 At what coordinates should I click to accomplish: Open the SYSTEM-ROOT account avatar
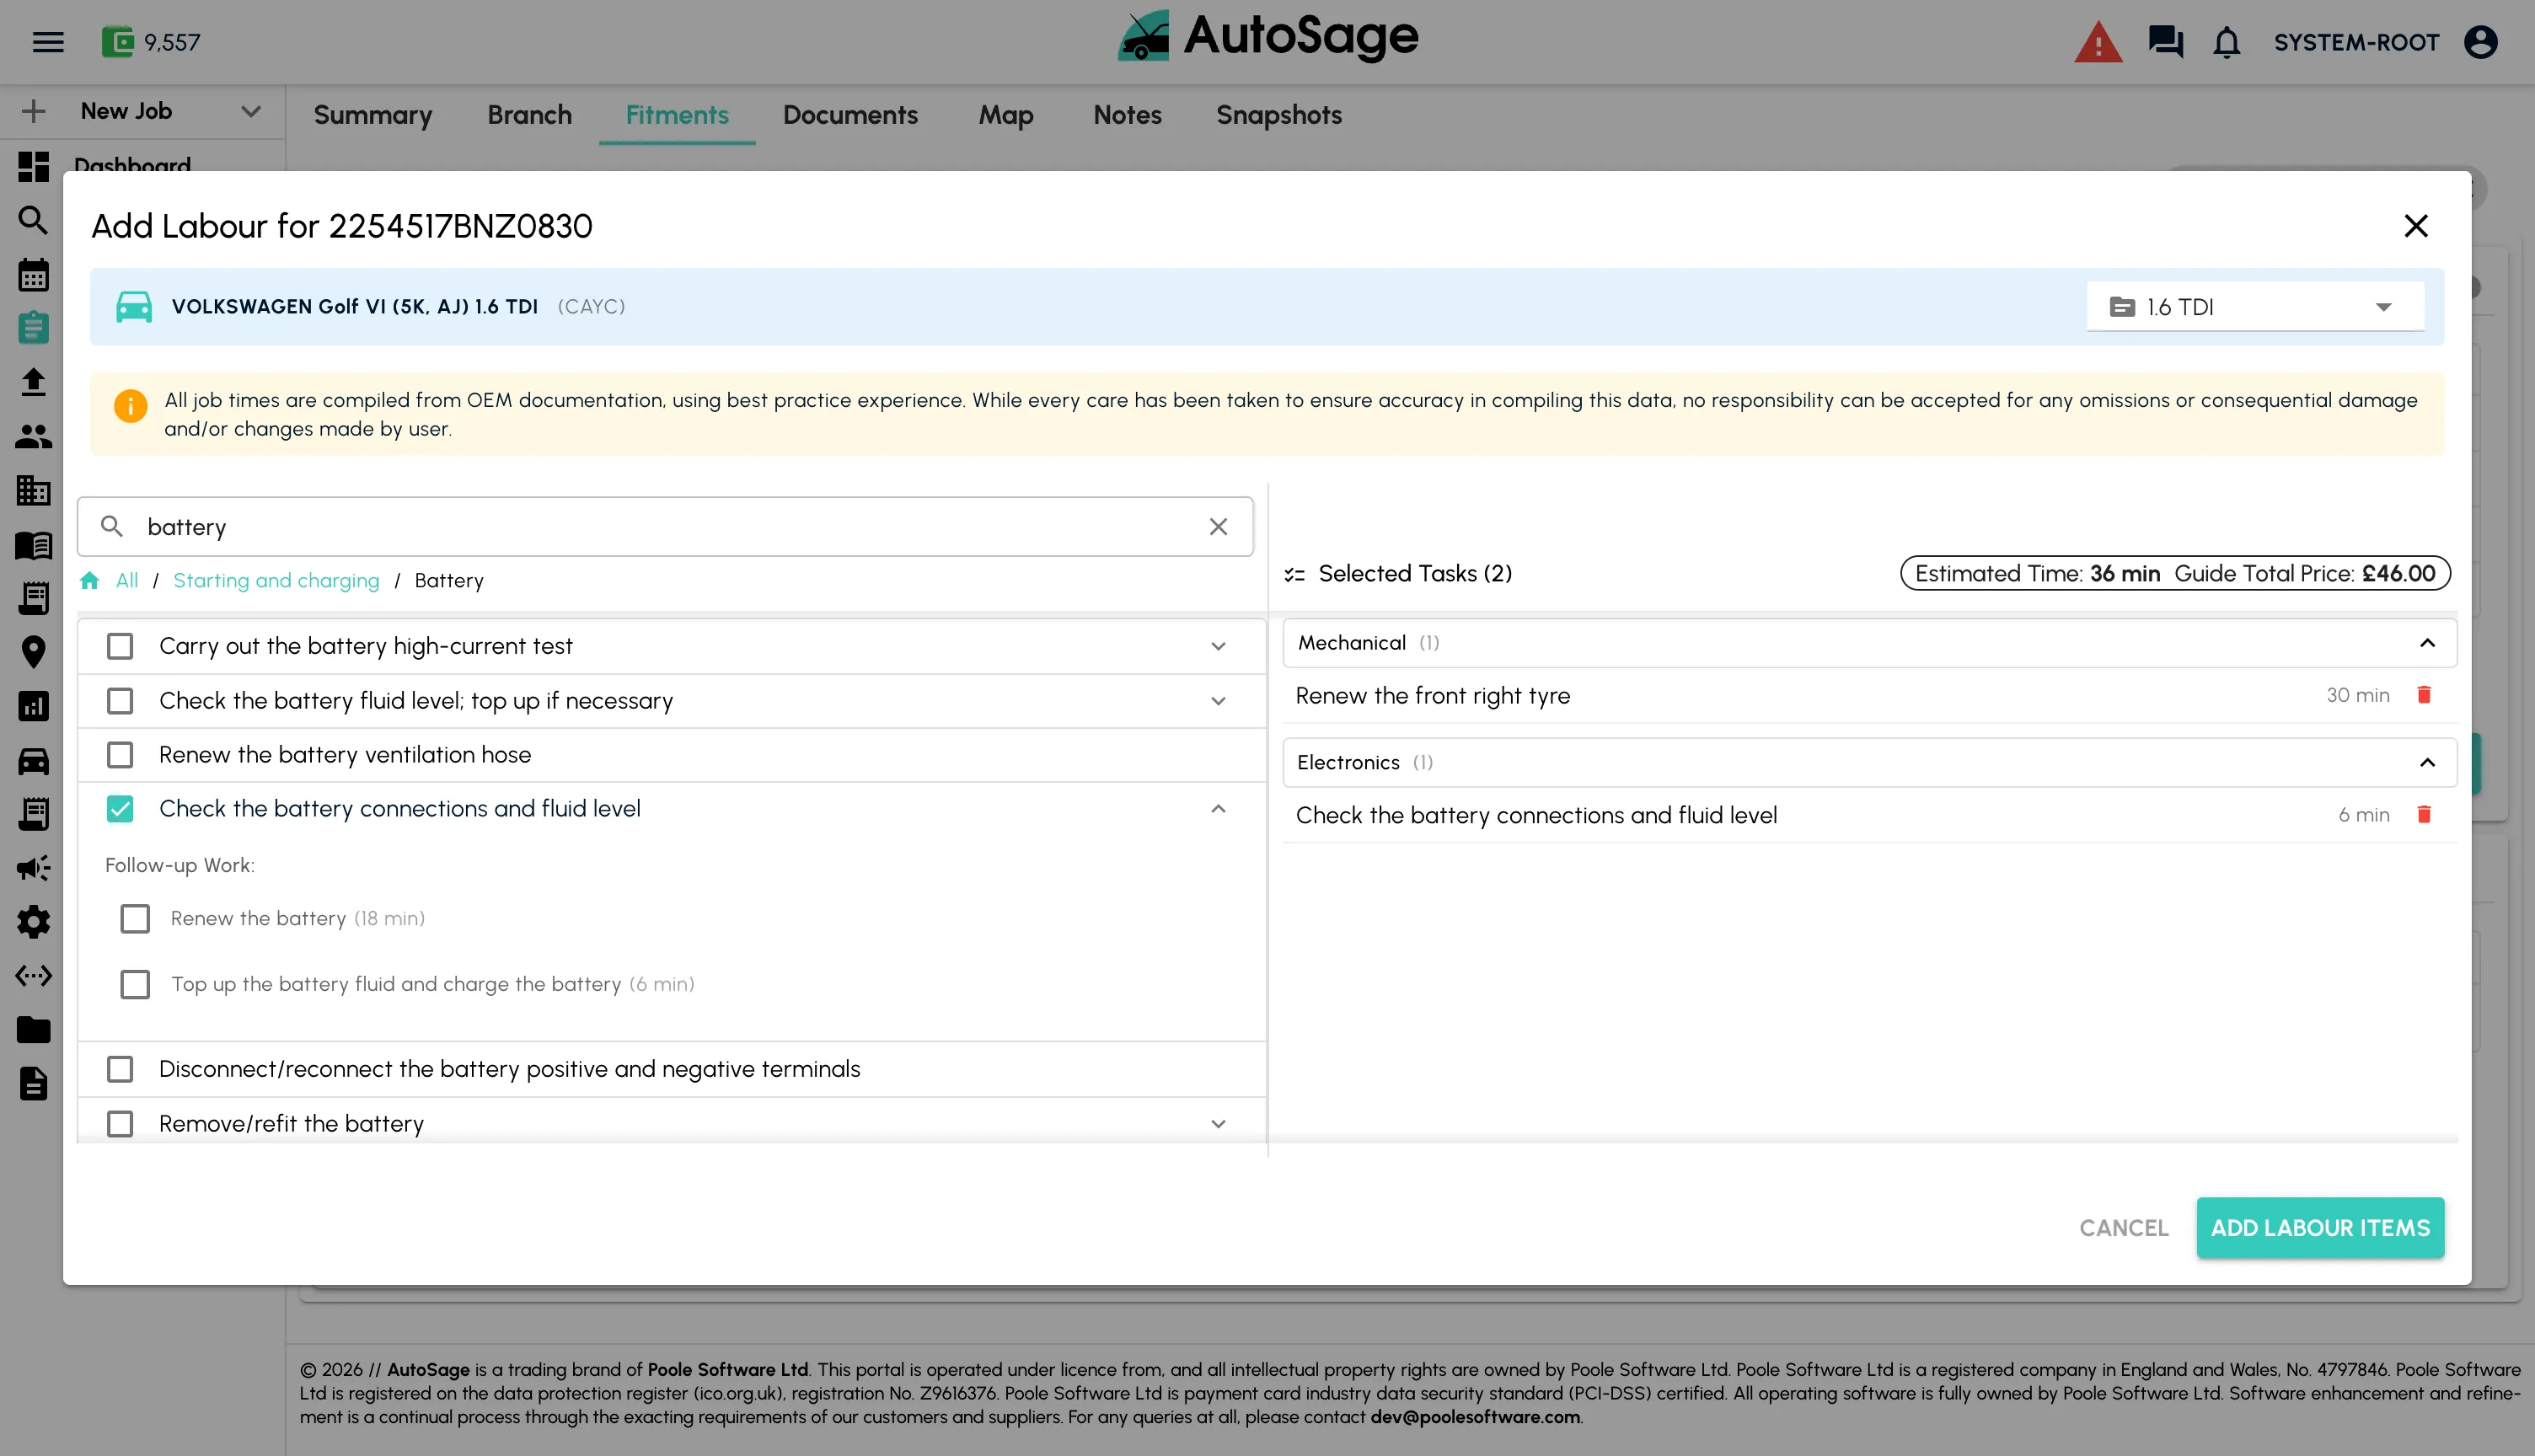(2481, 42)
